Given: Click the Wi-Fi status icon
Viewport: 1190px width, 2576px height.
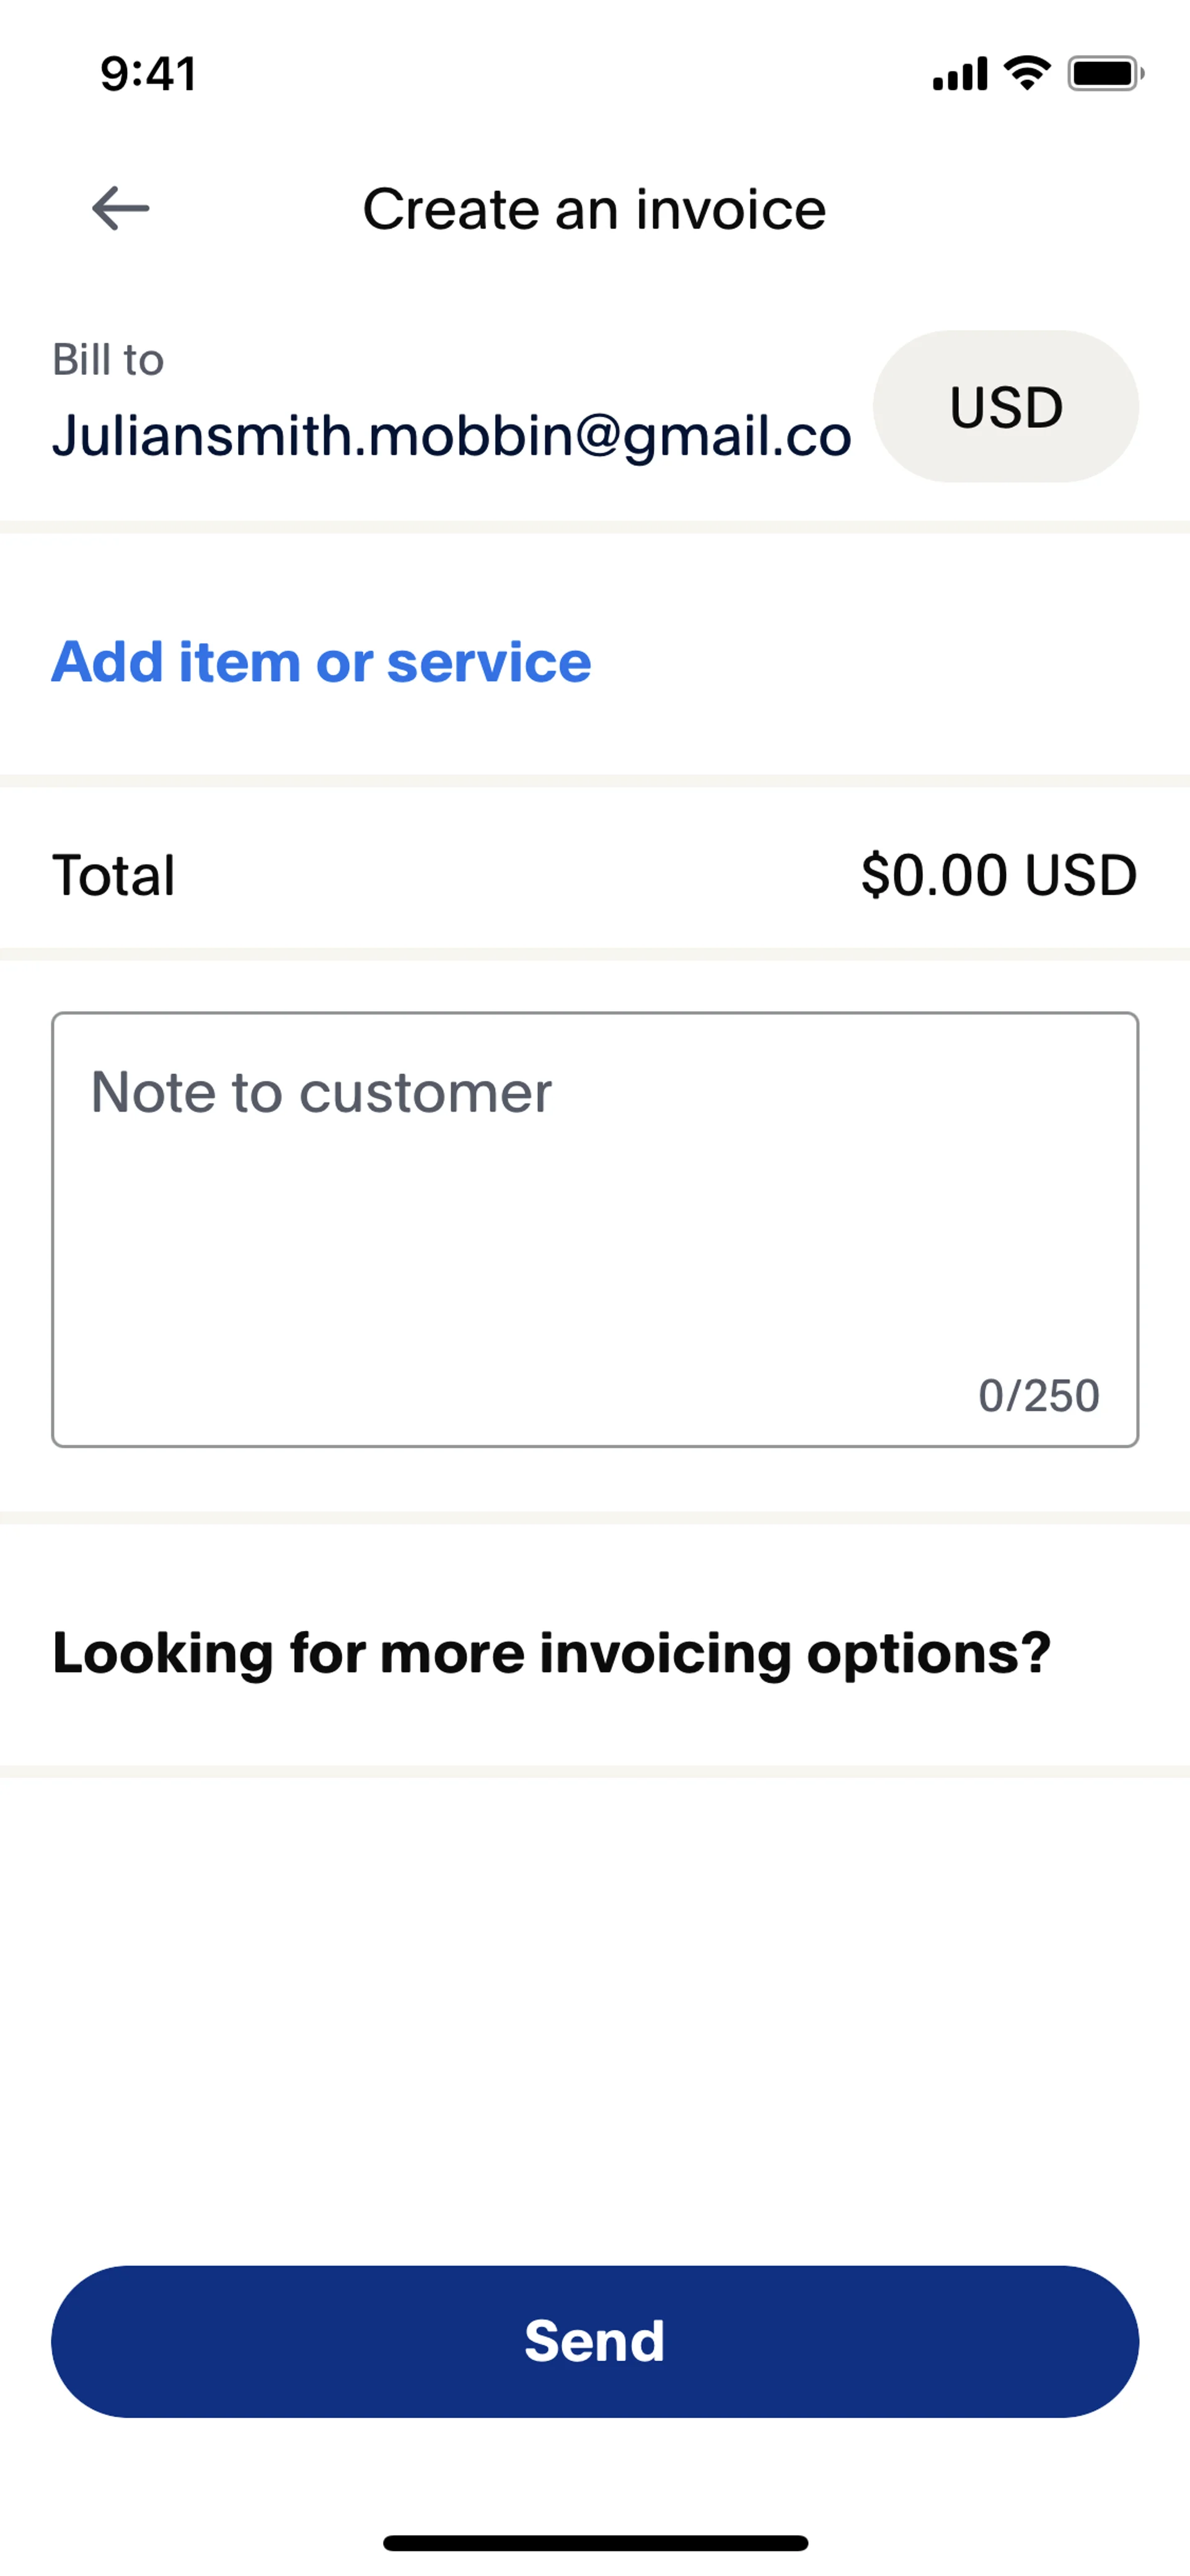Looking at the screenshot, I should (1027, 73).
